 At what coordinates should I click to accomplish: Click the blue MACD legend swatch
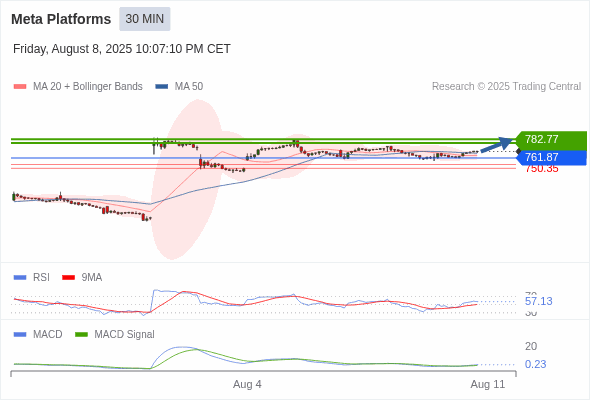[x=20, y=335]
